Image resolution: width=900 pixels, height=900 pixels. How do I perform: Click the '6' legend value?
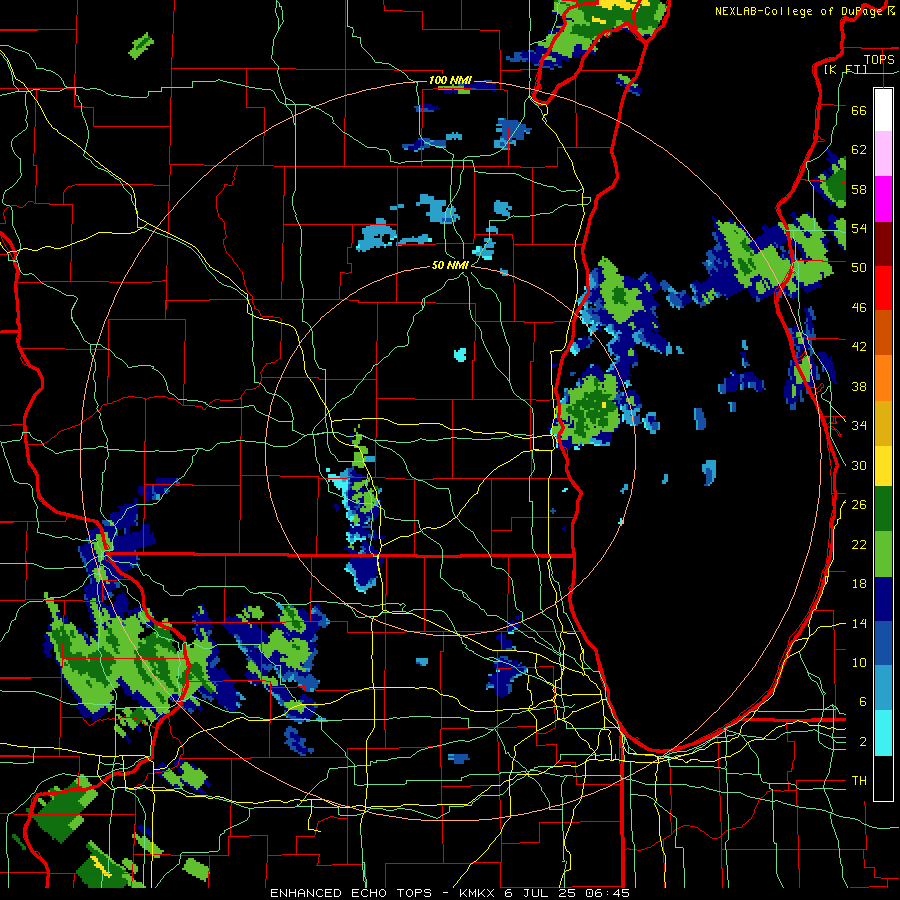(863, 702)
